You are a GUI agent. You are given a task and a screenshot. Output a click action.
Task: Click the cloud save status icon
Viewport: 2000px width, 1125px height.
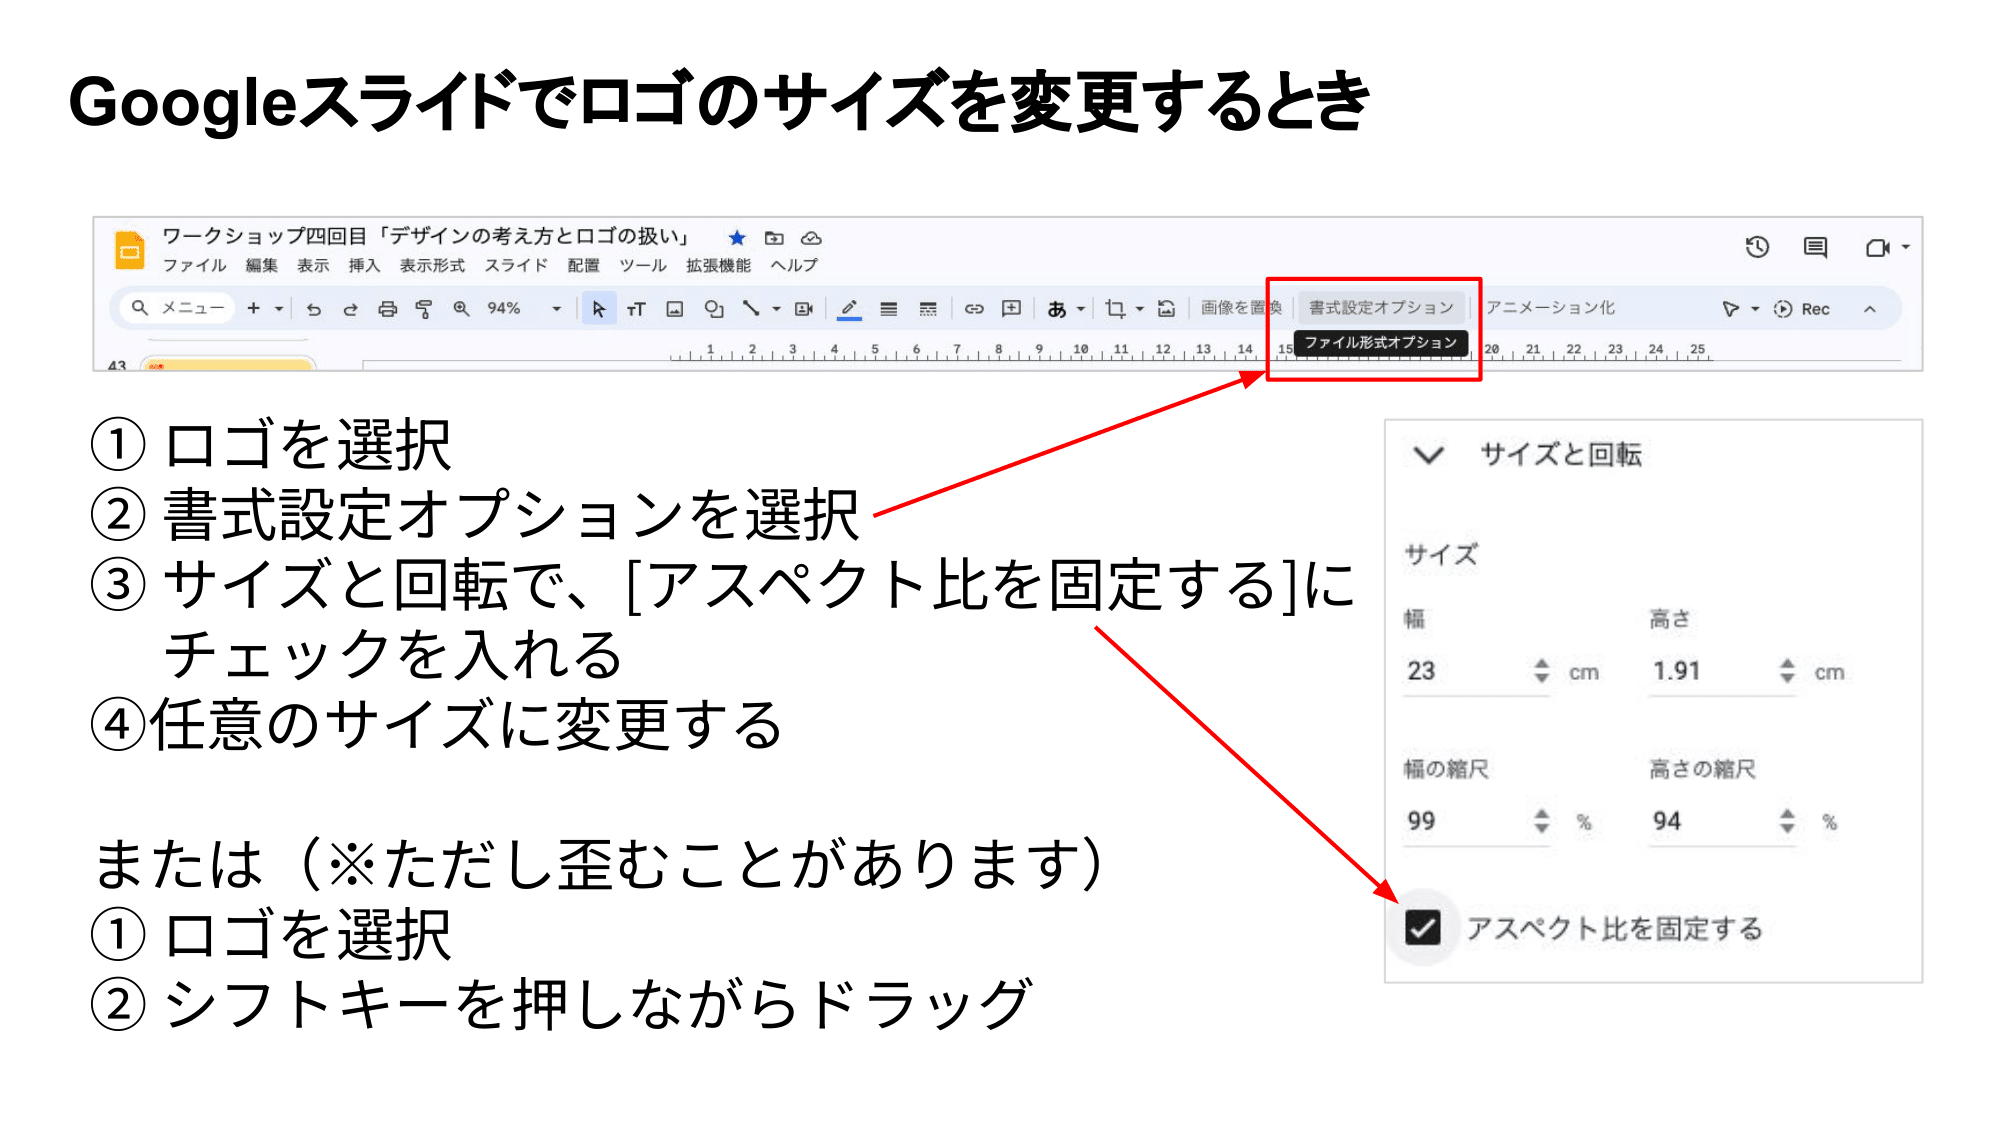(x=811, y=238)
